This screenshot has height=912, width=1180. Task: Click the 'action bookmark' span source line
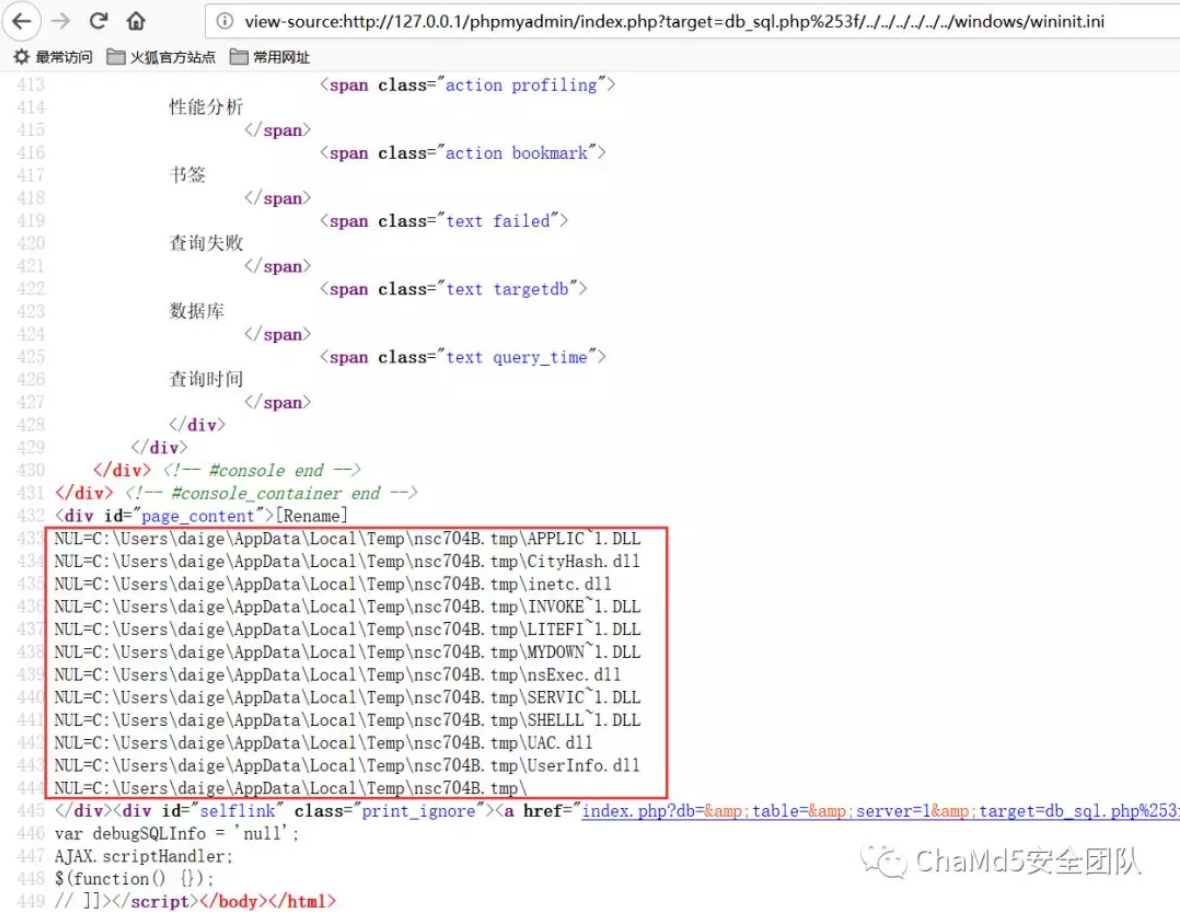coord(463,153)
